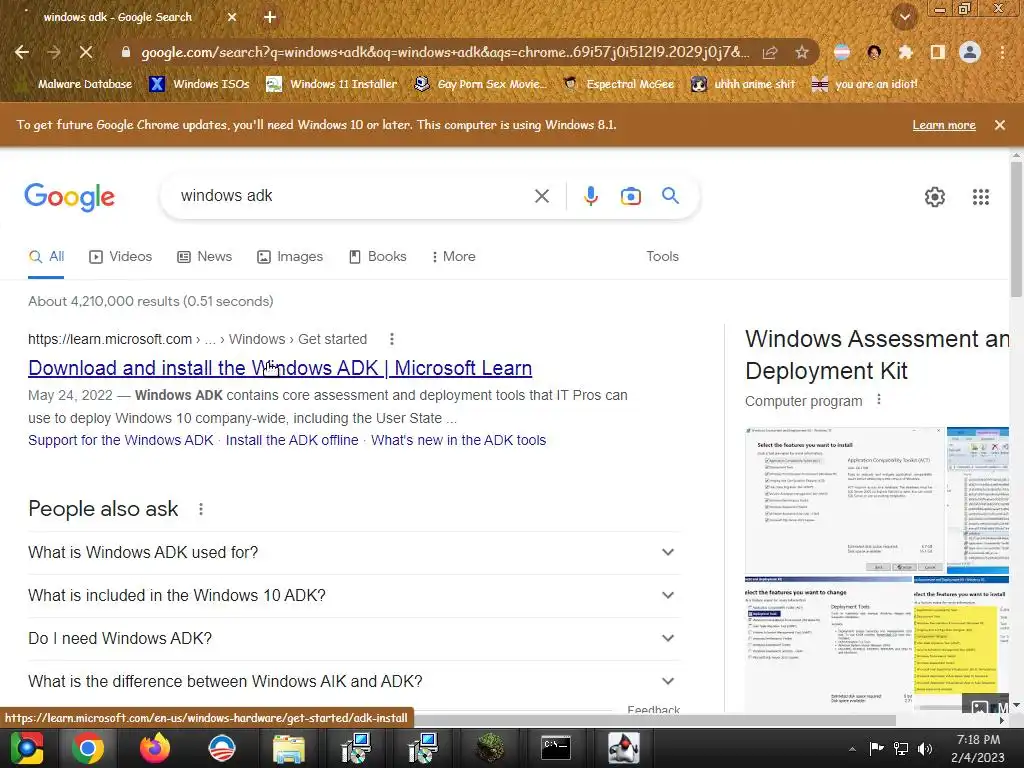Open the Windows 11 Installer bookmark
Screen dimensions: 1024x768
tap(332, 84)
